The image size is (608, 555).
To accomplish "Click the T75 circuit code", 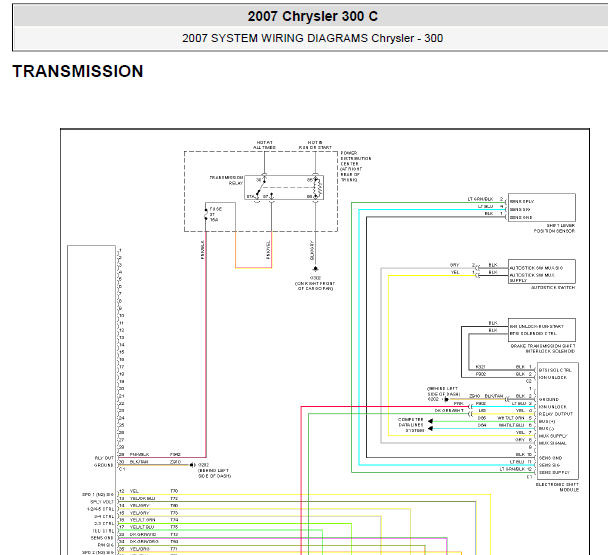I will click(174, 527).
